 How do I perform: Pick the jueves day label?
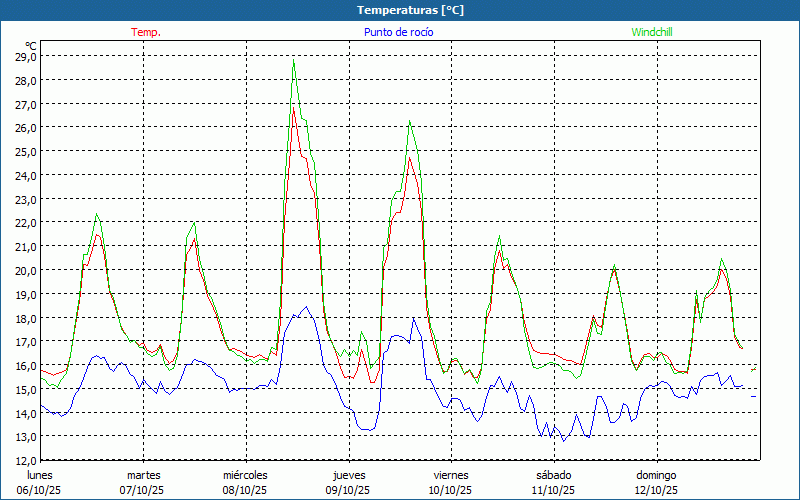[x=349, y=475]
